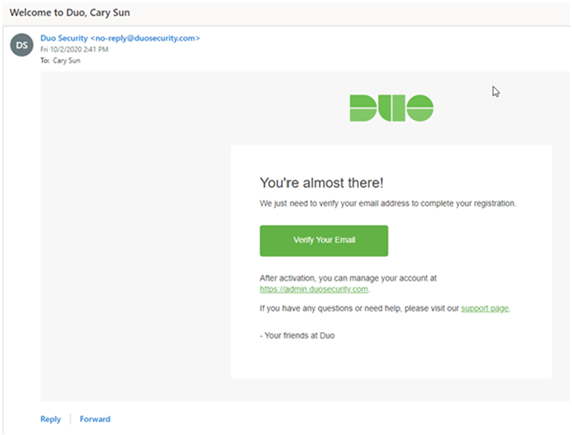572x435 pixels.
Task: Click the DS sender avatar circle
Action: click(22, 45)
